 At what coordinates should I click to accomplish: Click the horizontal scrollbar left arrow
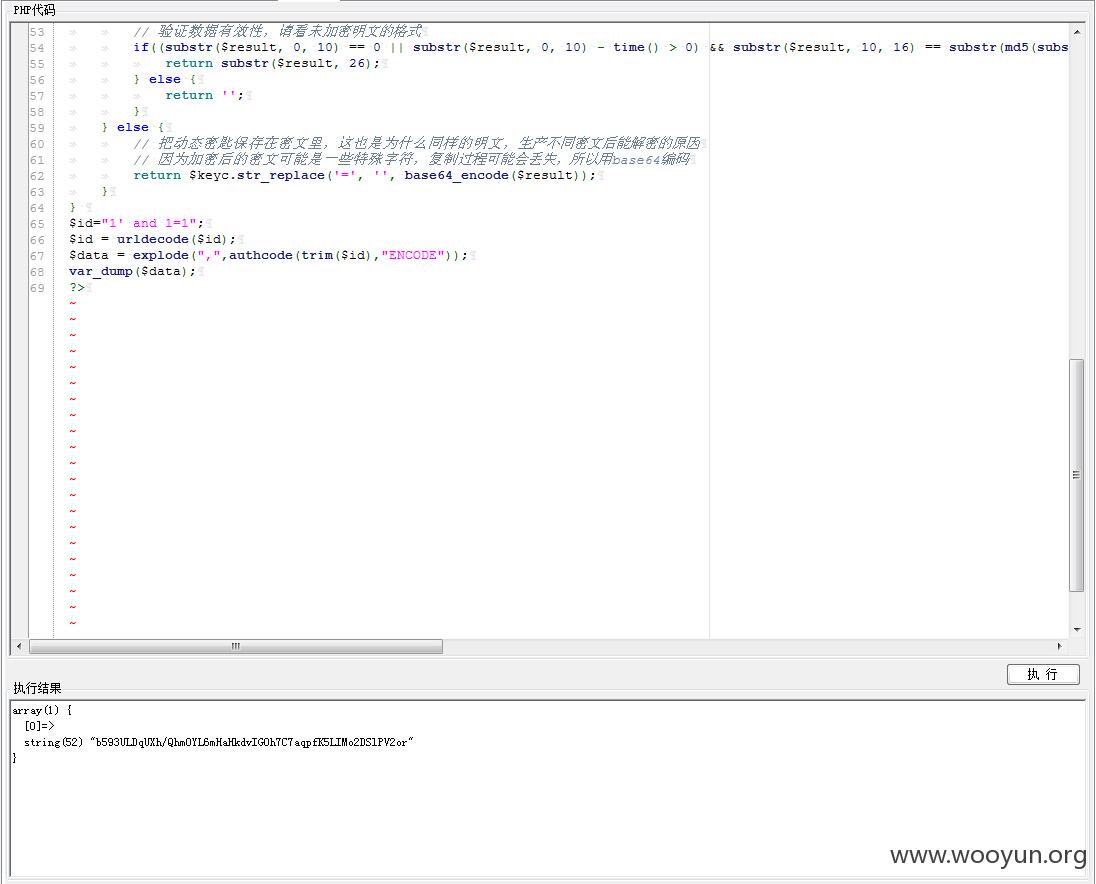click(x=18, y=647)
